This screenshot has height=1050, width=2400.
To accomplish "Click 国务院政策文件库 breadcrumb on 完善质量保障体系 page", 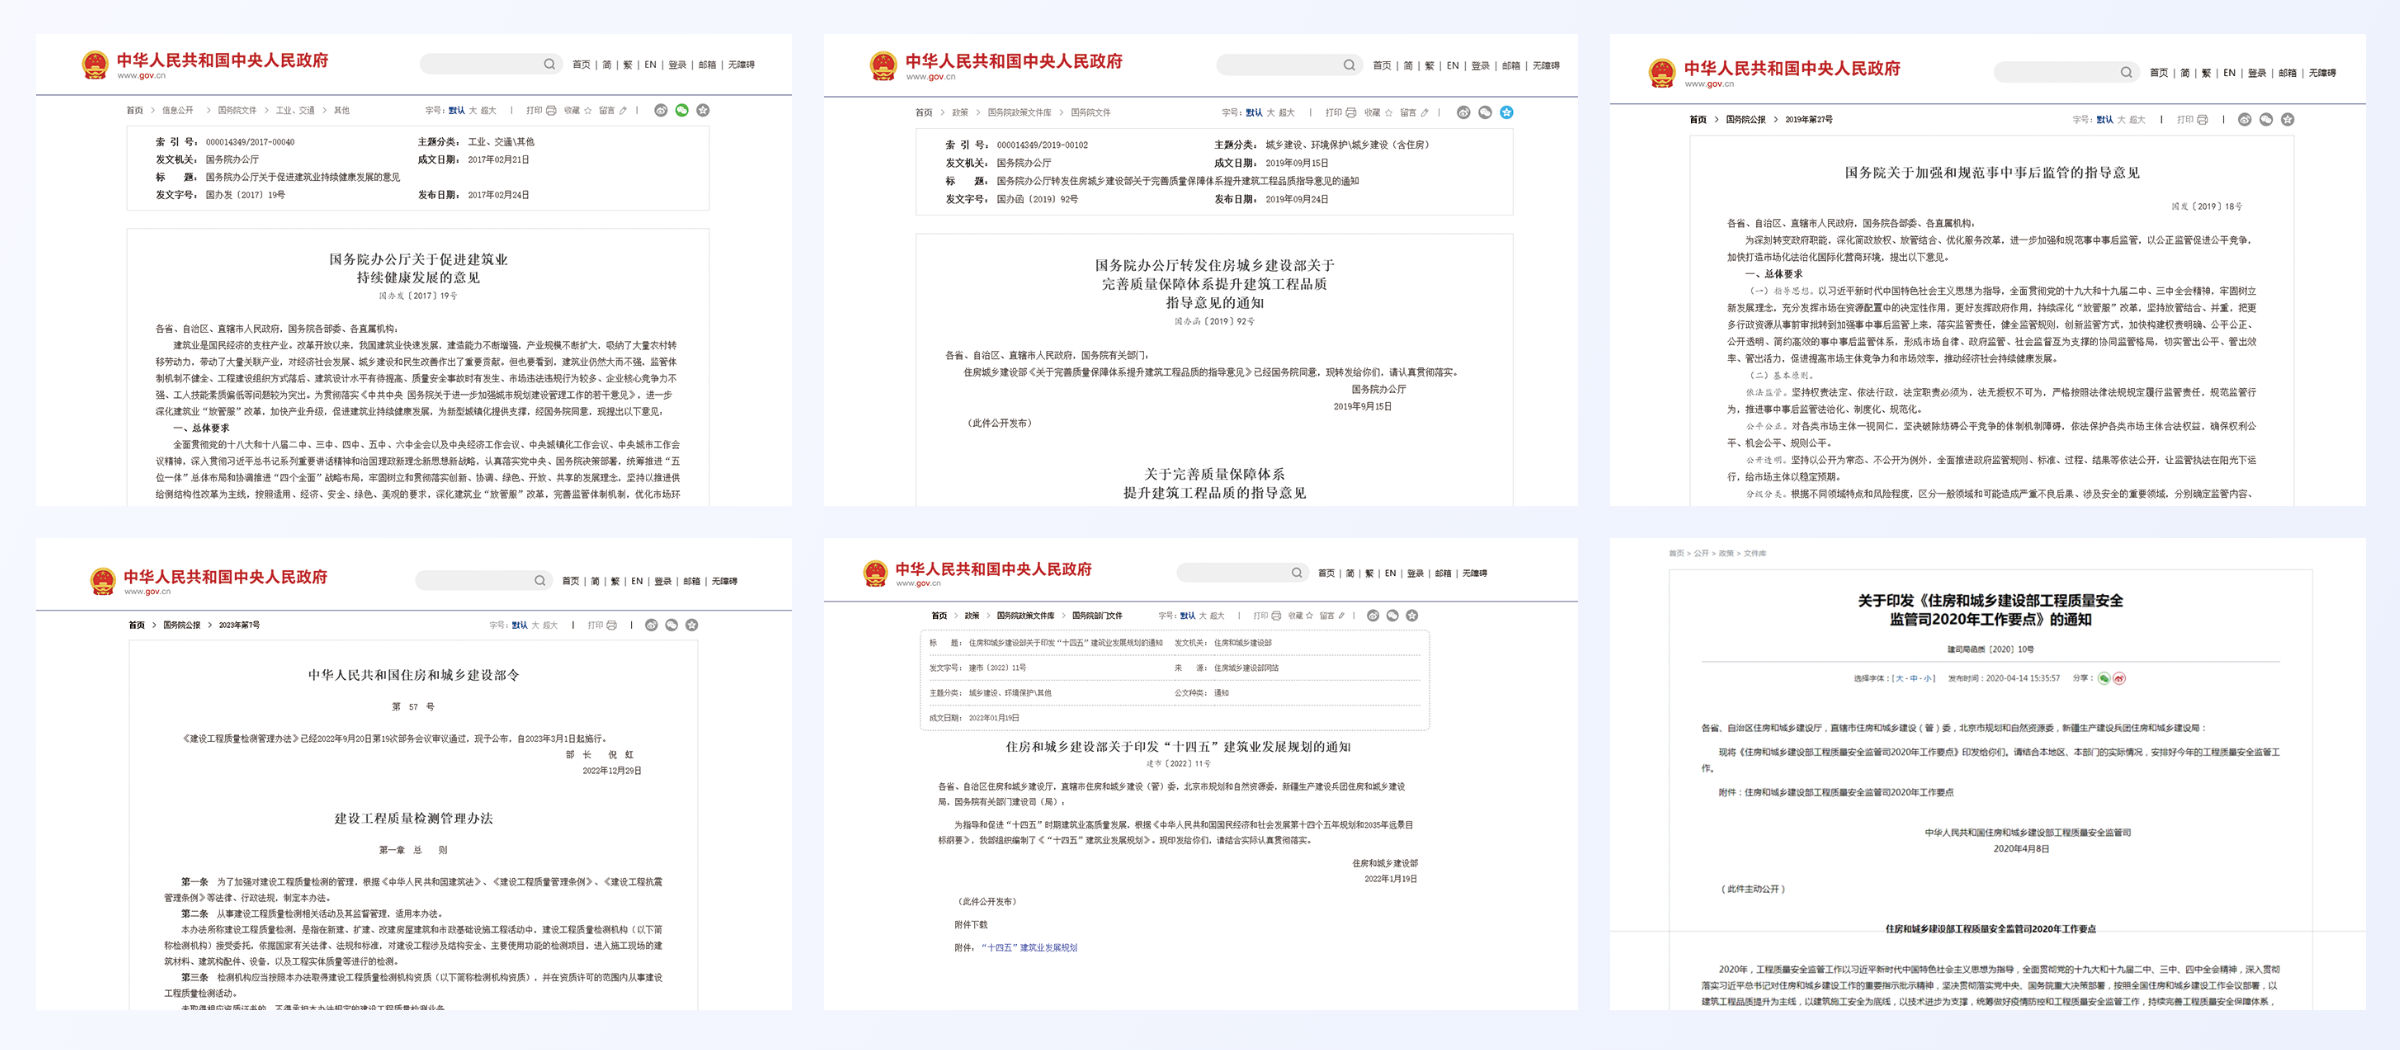I will coord(1019,112).
